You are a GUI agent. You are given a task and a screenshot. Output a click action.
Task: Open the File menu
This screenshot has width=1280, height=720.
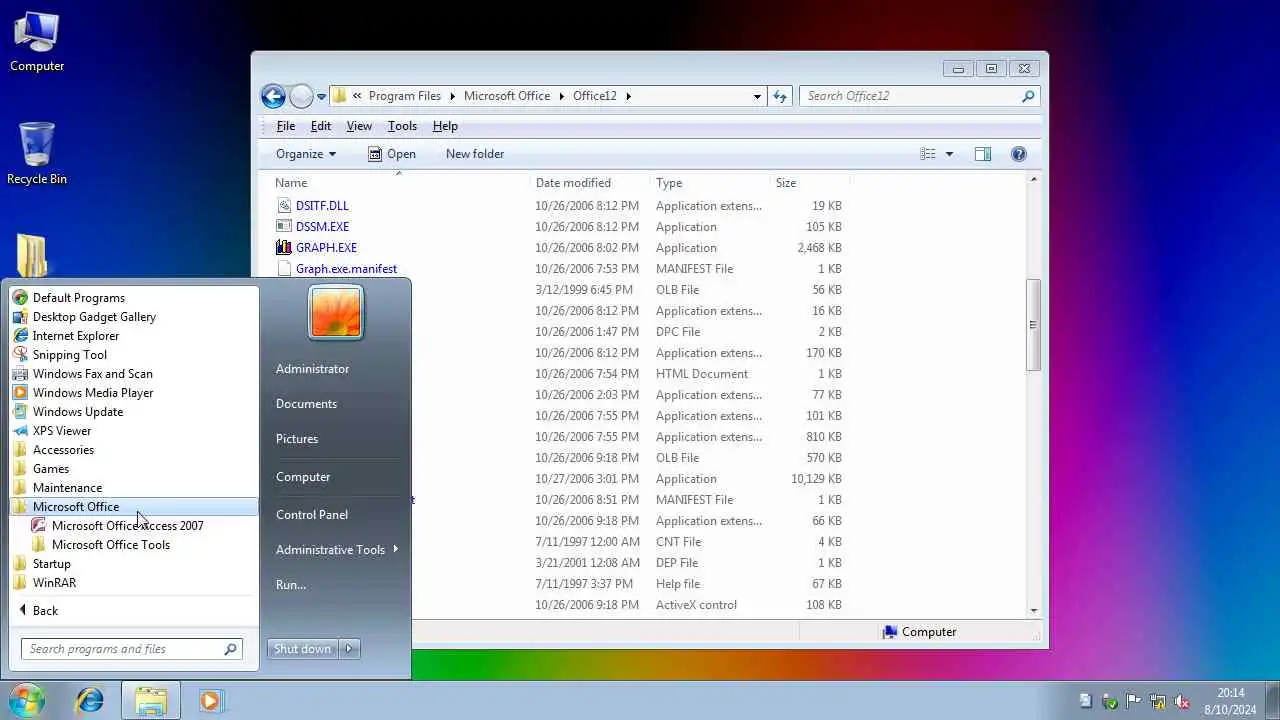(x=286, y=126)
